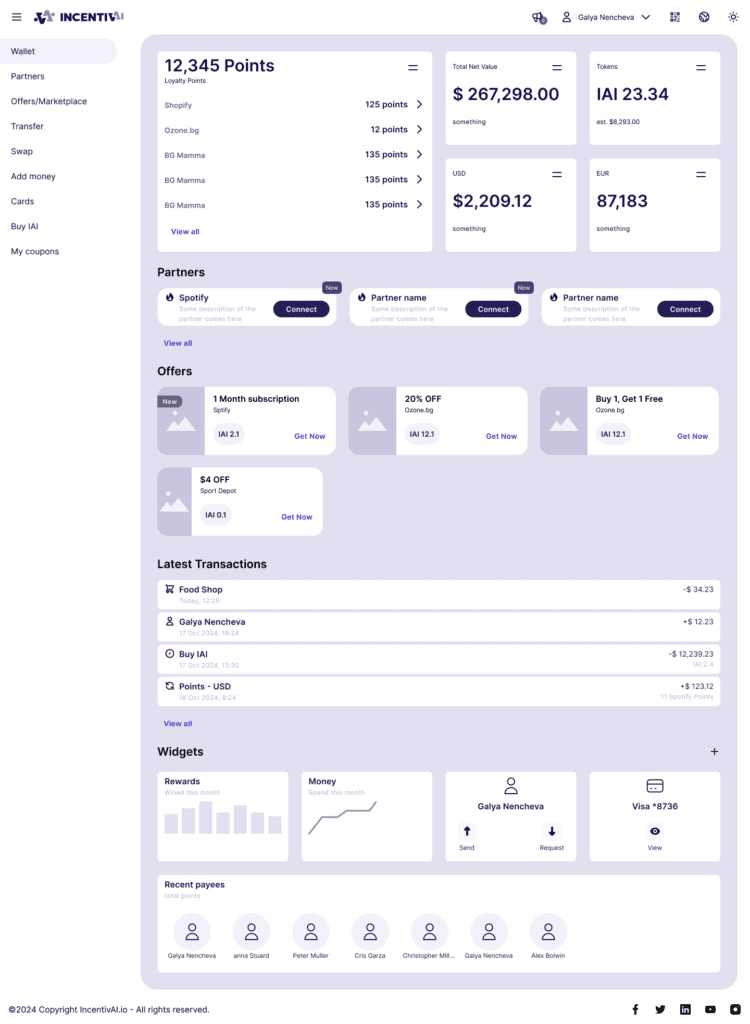Open the Galya Nencheva account dropdown
Screen dimensions: 750x1024
[x=606, y=17]
